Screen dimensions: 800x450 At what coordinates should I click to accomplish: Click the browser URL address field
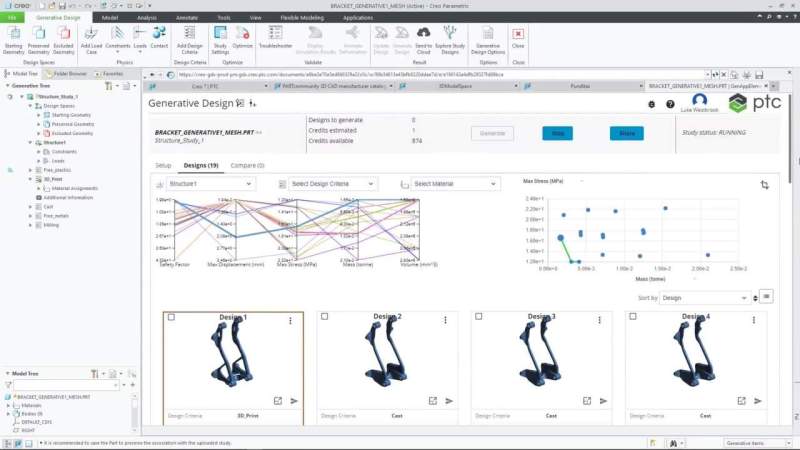pos(442,74)
